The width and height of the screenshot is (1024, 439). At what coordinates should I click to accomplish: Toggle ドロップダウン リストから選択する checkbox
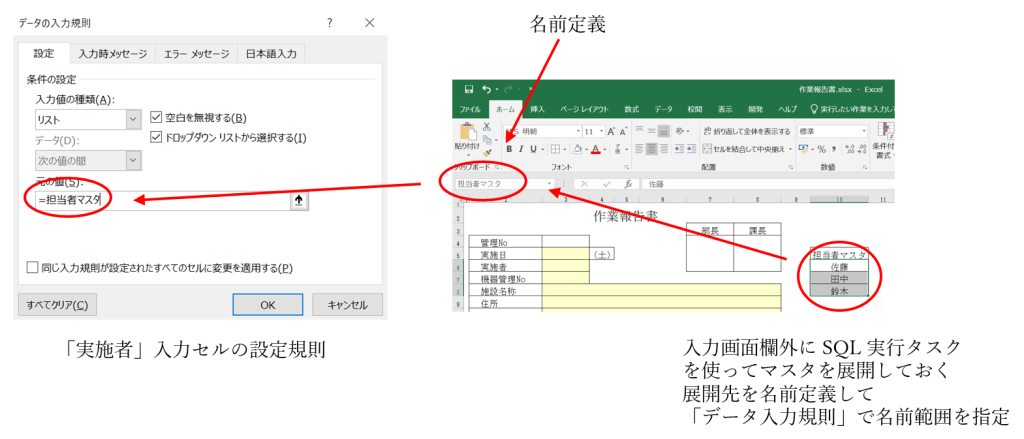(x=155, y=137)
